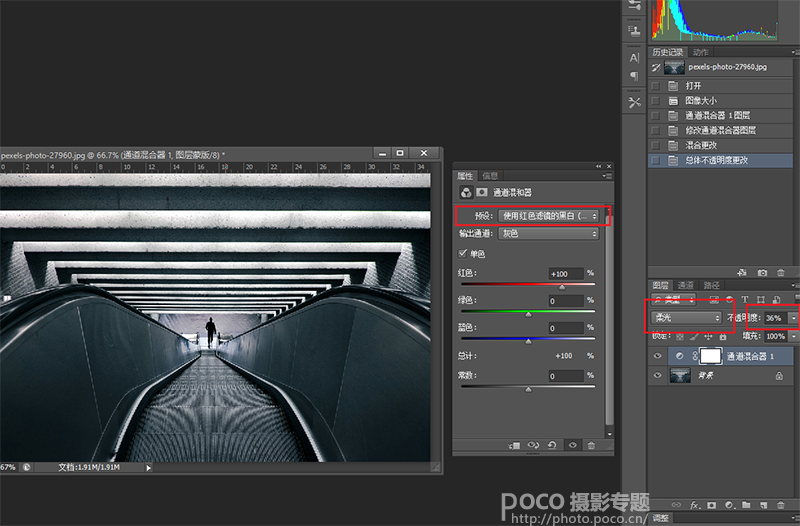Switch to the 动作 actions tab

(701, 52)
